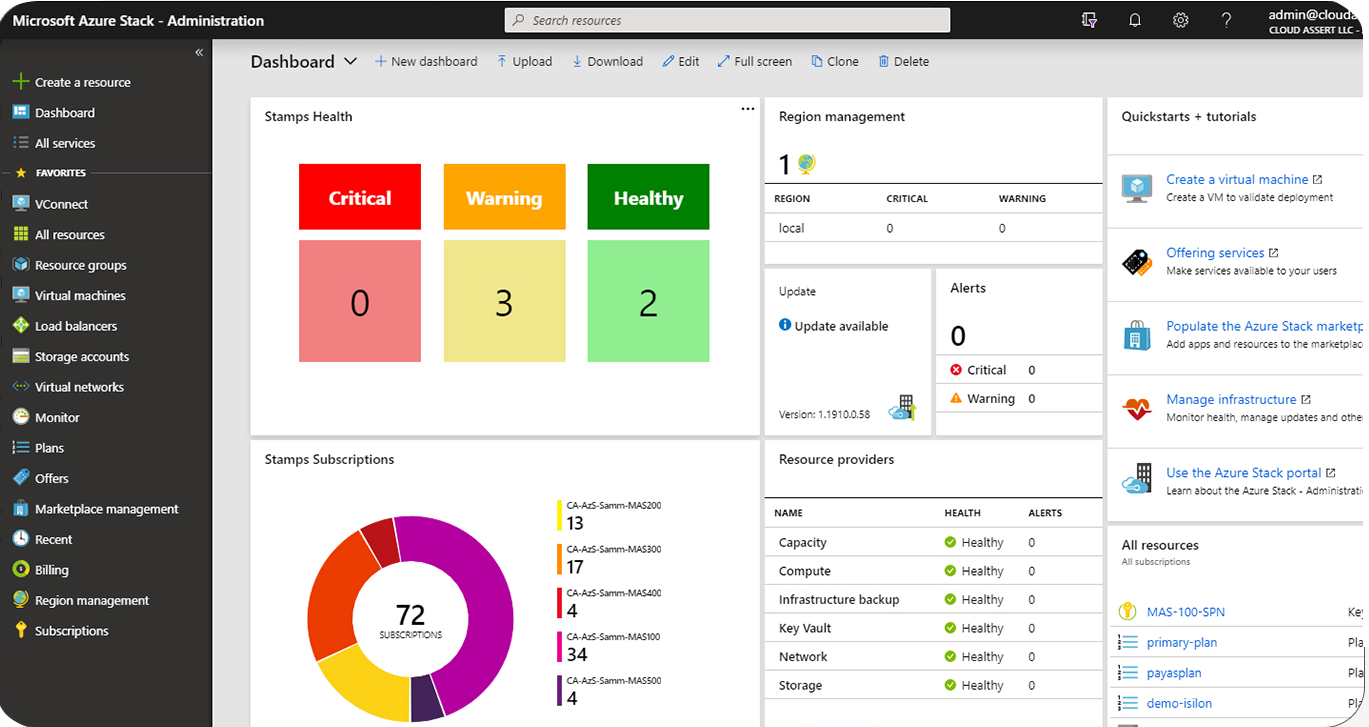Click the Capacity resource provider row
1369x727 pixels.
(933, 542)
